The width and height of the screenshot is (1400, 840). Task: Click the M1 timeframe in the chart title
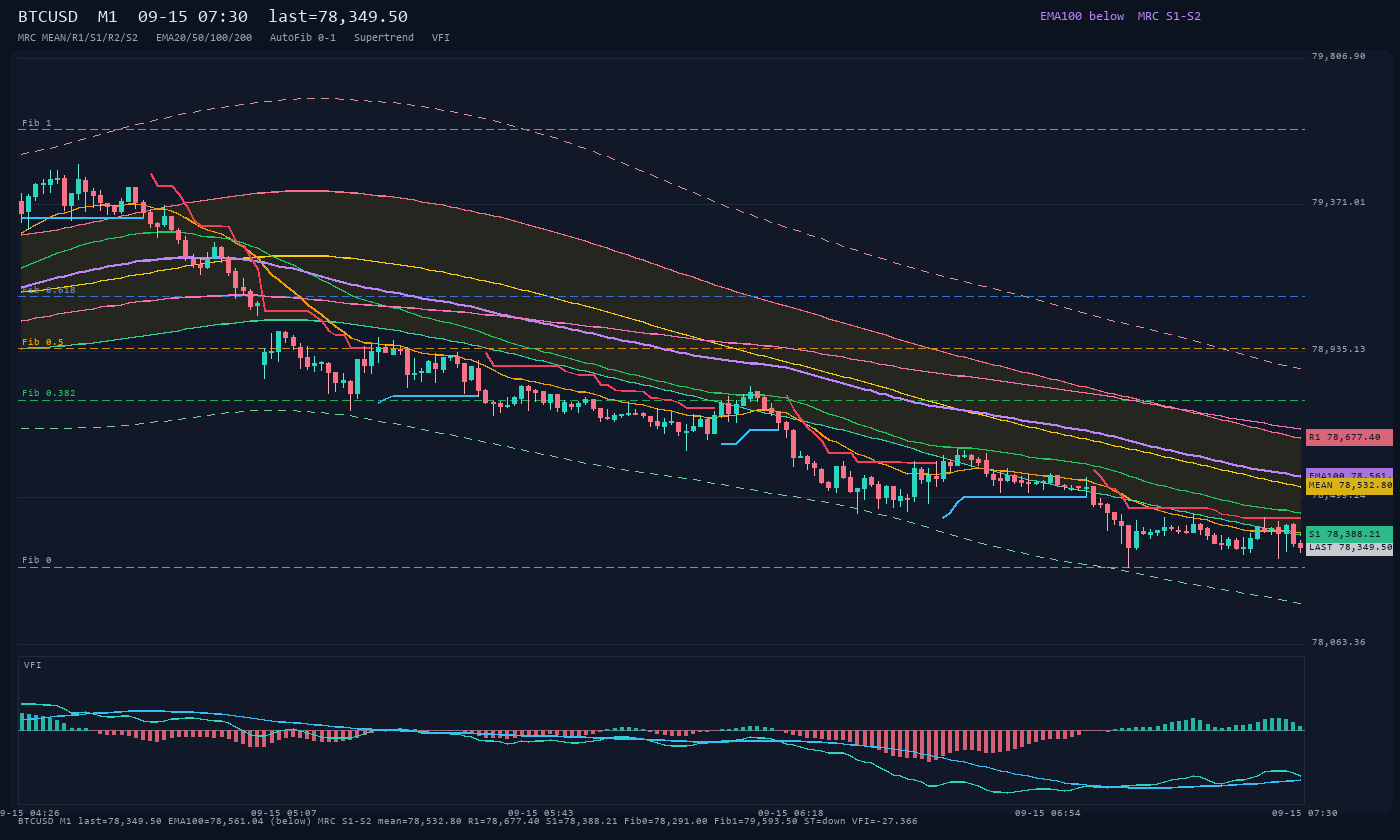coord(107,17)
